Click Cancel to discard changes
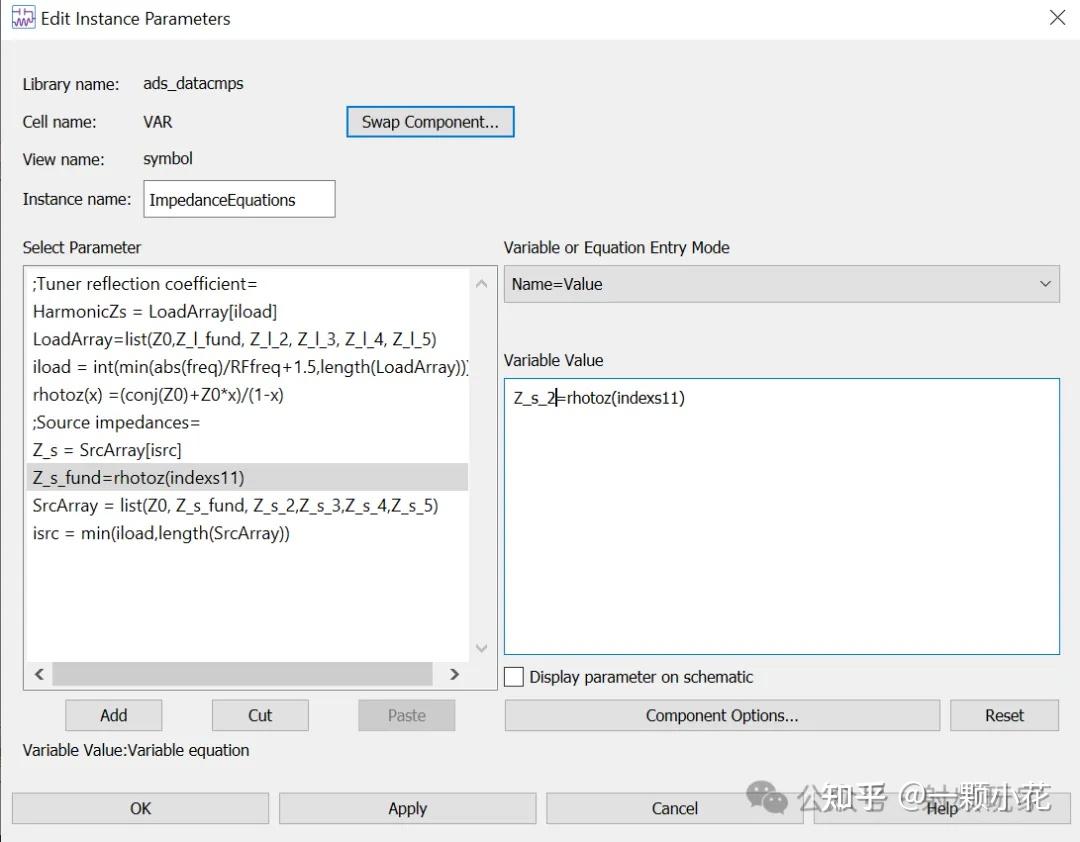The image size is (1080, 842). pos(674,808)
